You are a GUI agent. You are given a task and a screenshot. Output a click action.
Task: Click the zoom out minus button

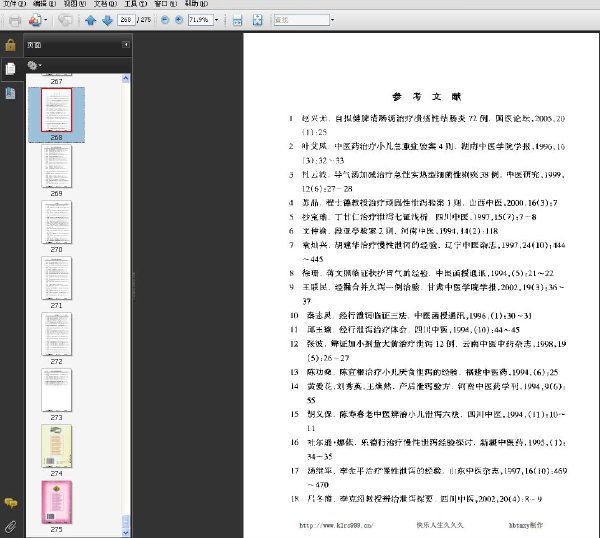pos(165,20)
